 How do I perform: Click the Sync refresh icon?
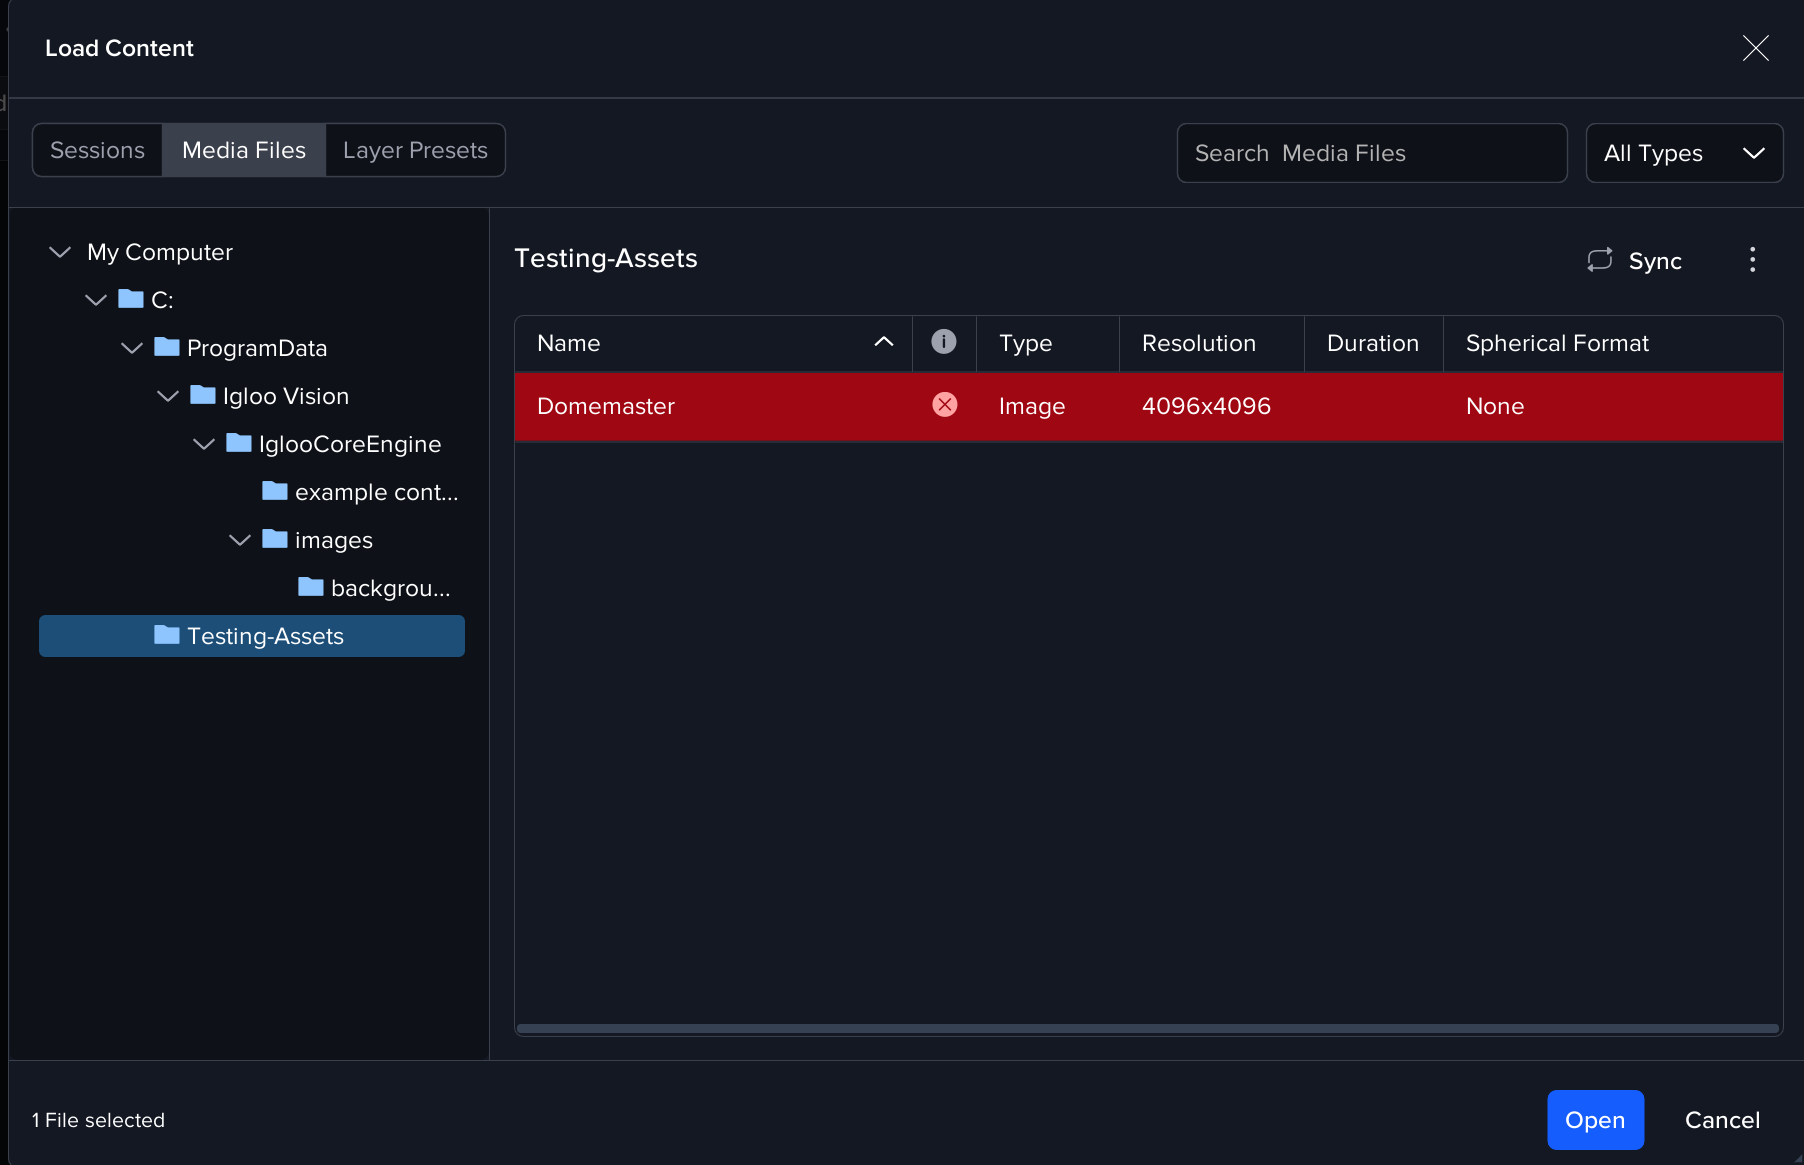[x=1599, y=260]
